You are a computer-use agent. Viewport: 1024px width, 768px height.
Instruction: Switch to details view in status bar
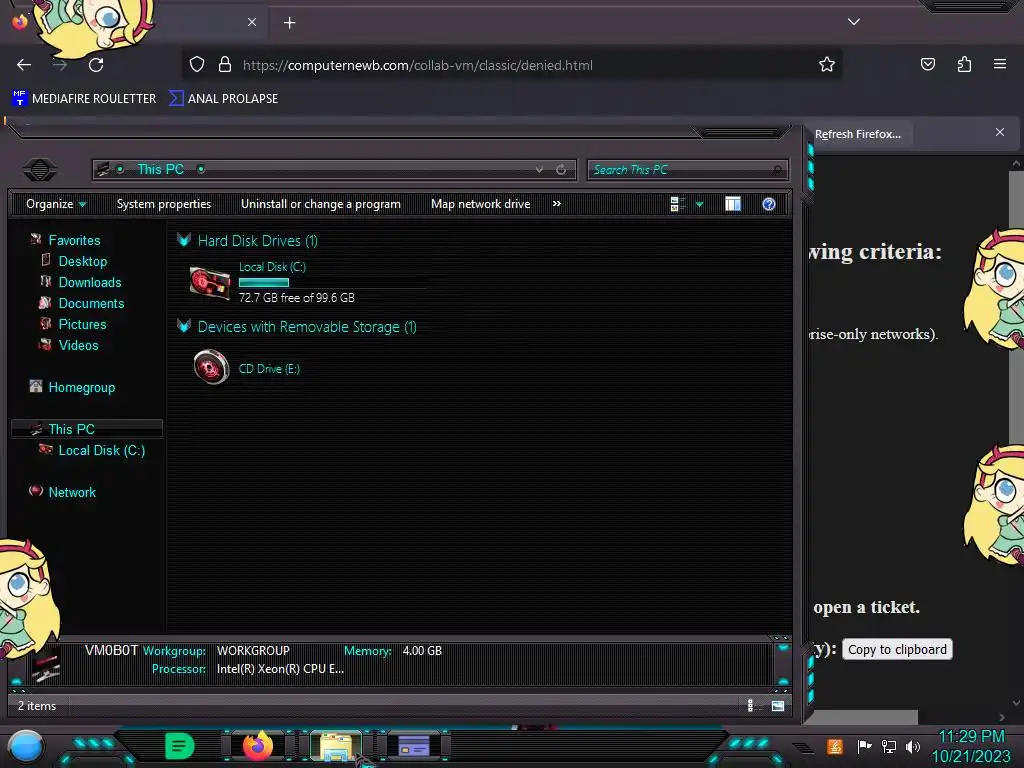(x=751, y=705)
